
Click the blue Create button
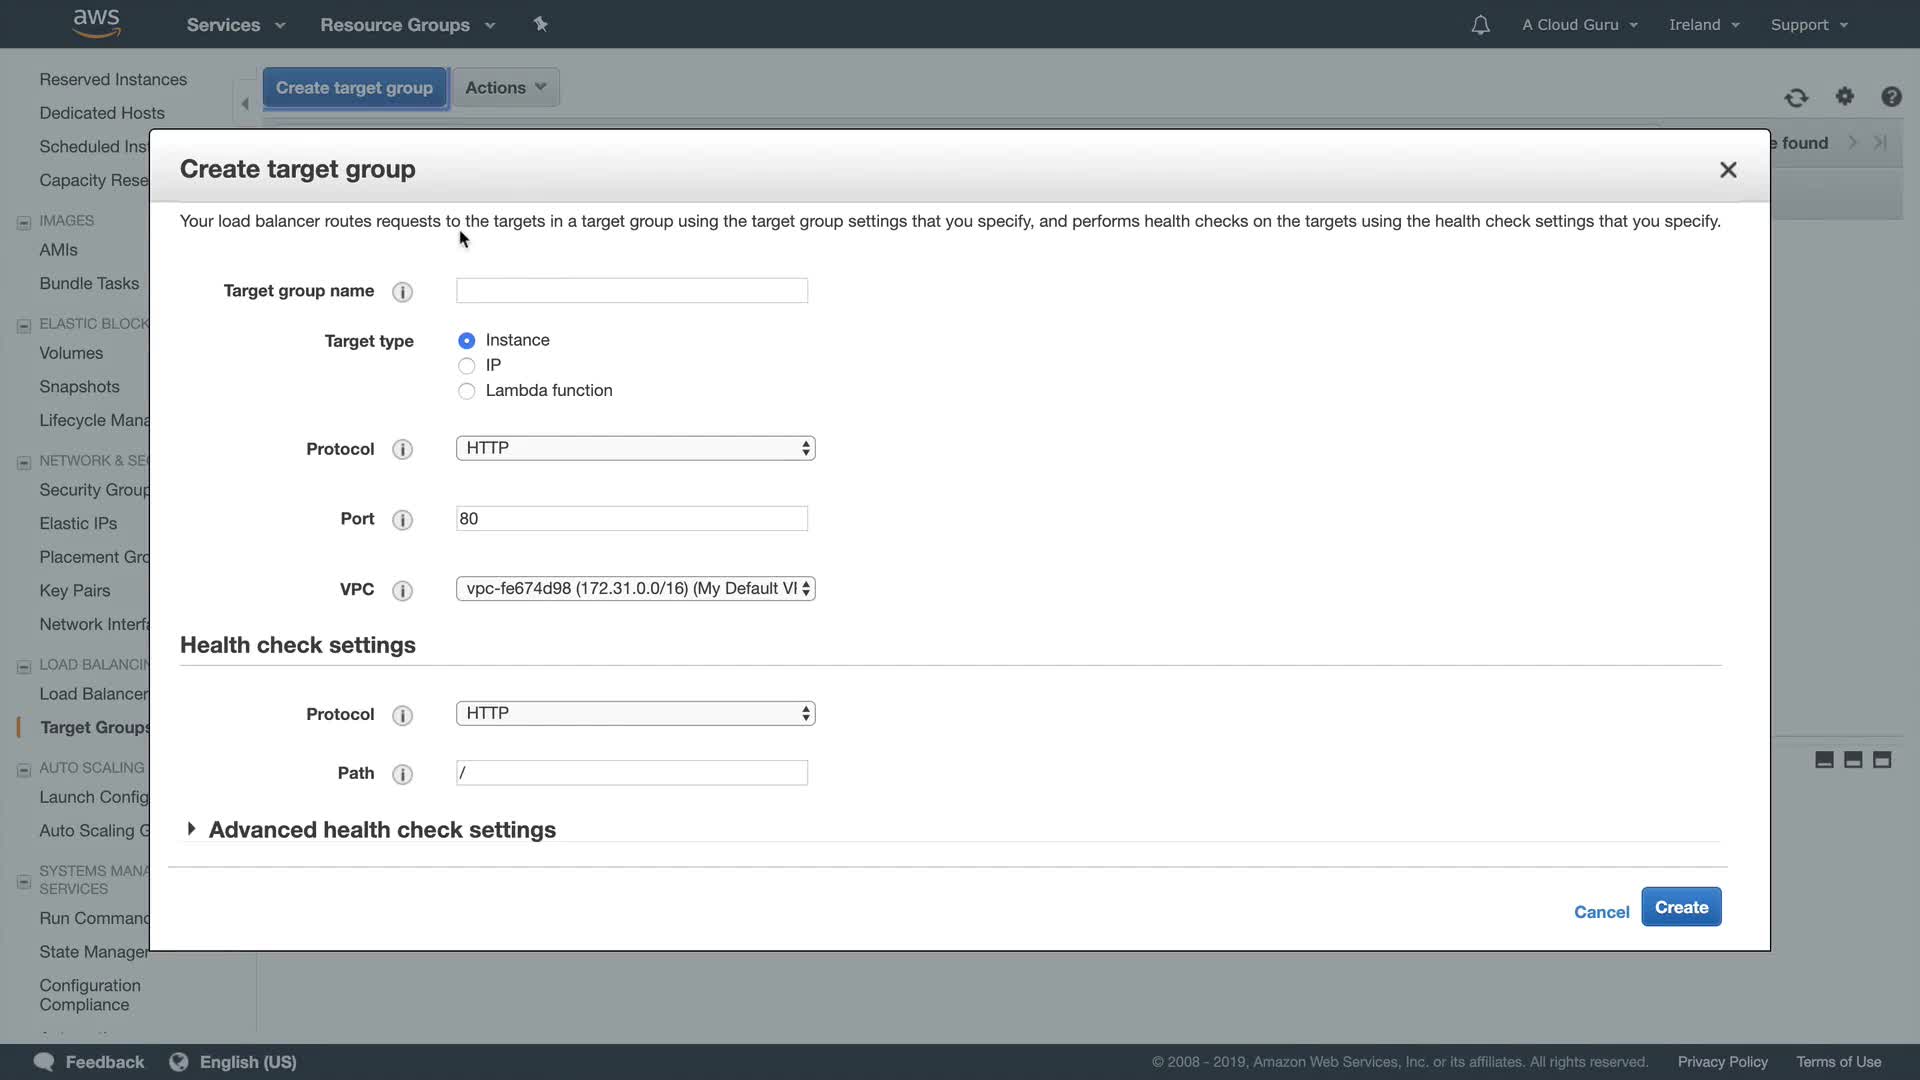click(x=1680, y=907)
